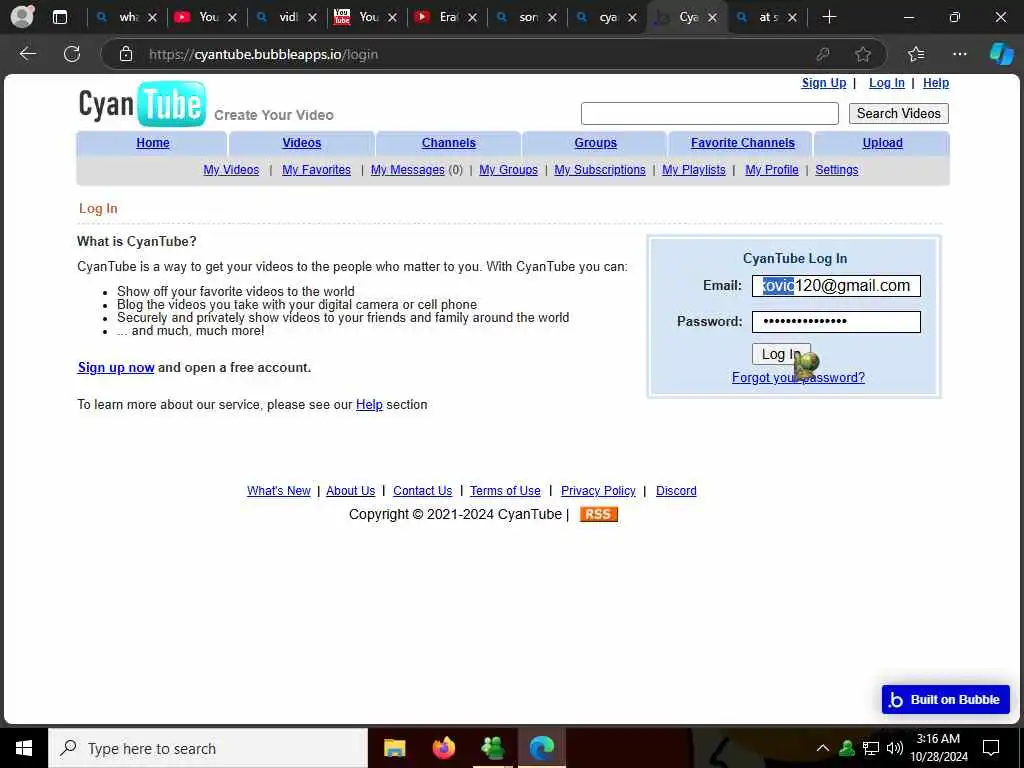This screenshot has height=768, width=1024.
Task: Close the active CyanTube tab
Action: click(x=712, y=18)
